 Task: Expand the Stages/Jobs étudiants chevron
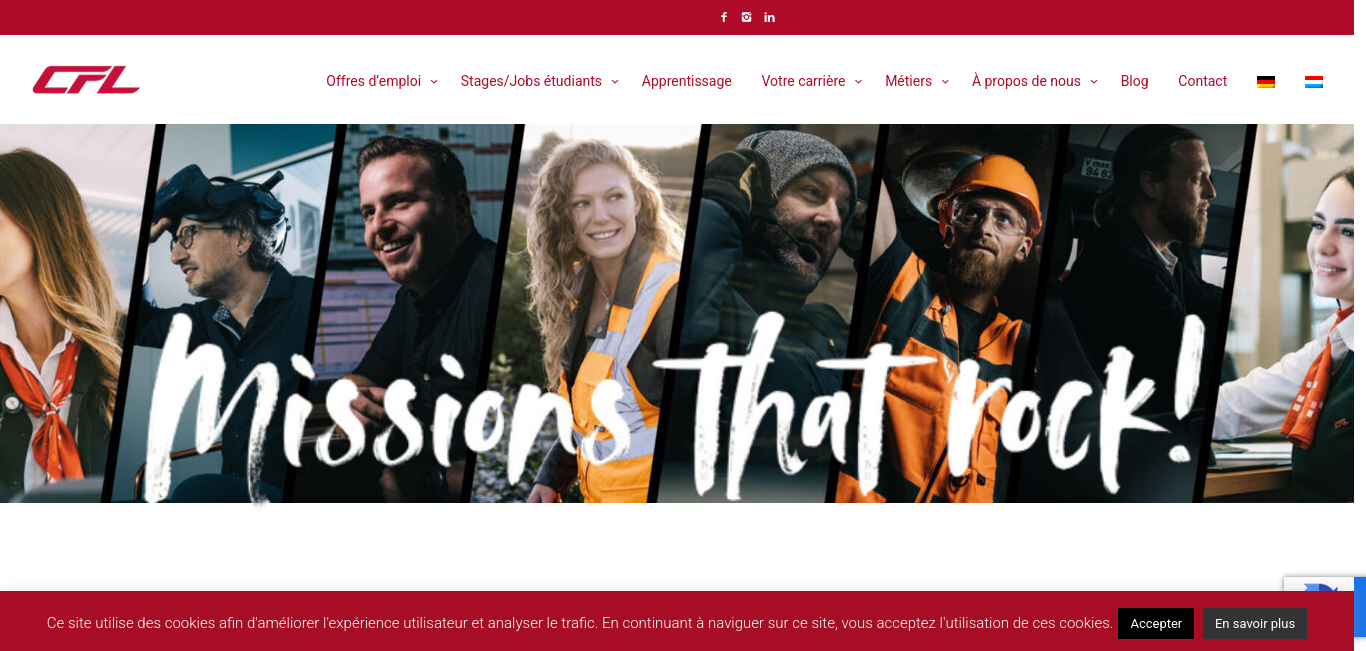[615, 82]
